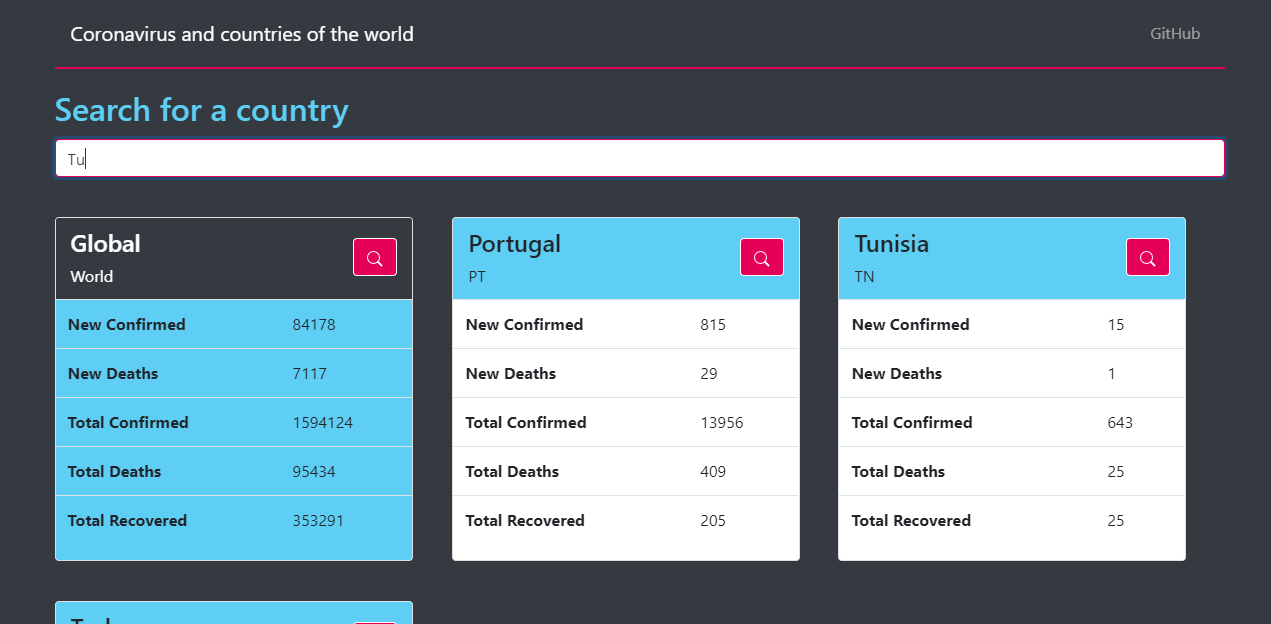Click Global Total Deaths value 95434
1271x624 pixels.
coord(314,472)
